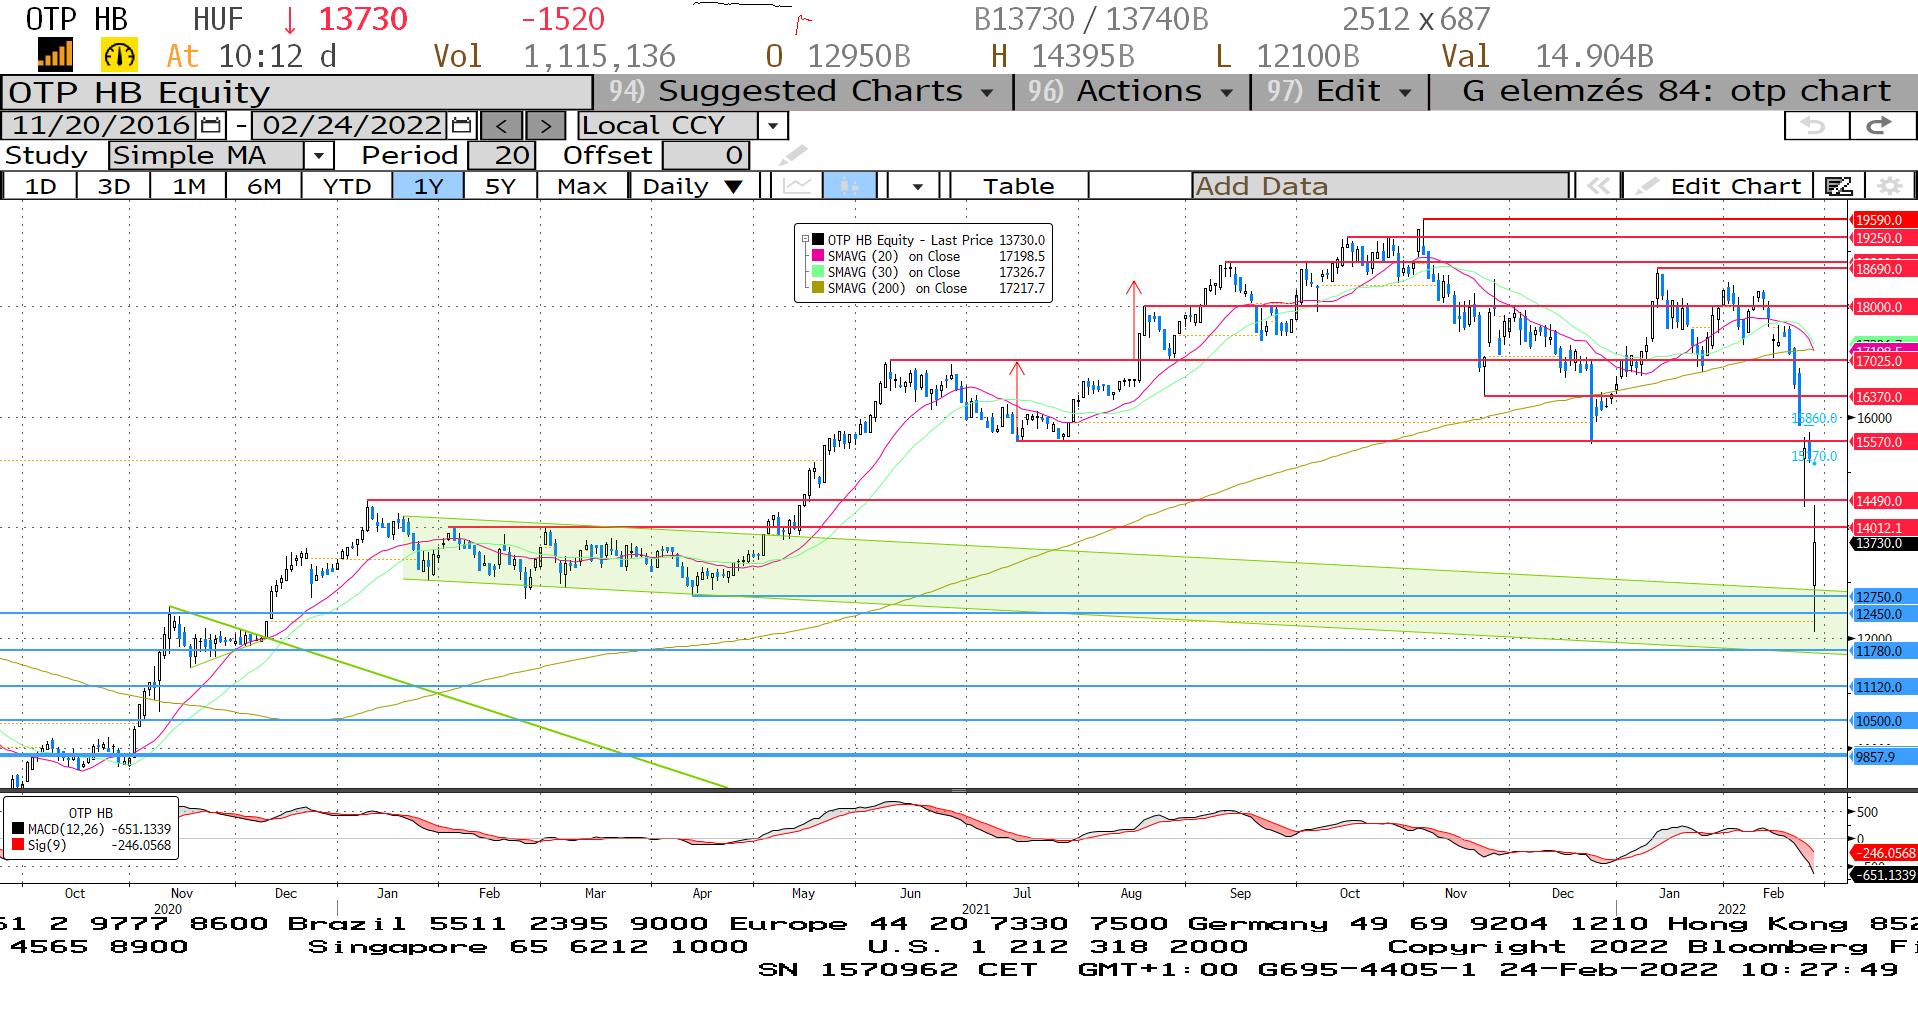Click the study pencil edit icon
Viewport: 1918px width, 1025px height.
click(x=793, y=155)
